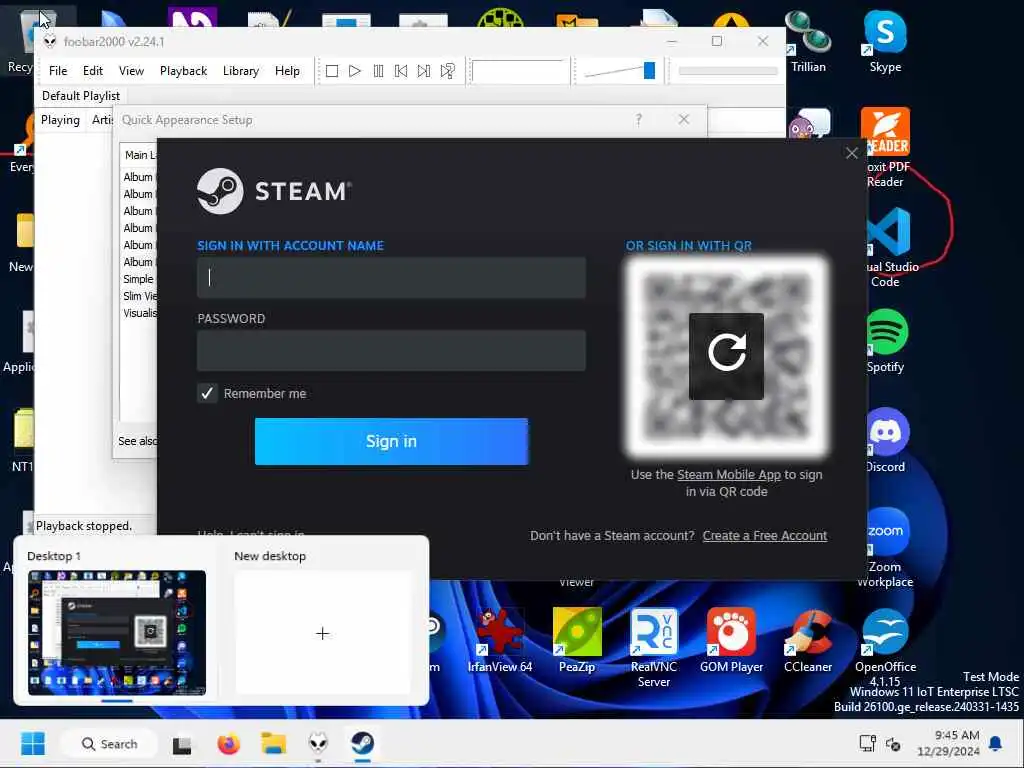Open the Library menu in foobar2000
1024x768 pixels.
(241, 71)
